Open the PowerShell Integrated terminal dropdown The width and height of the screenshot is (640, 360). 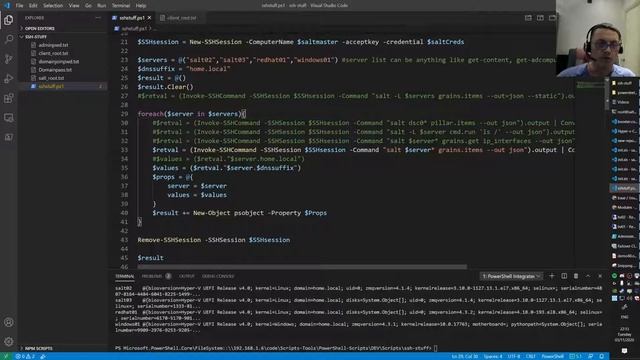[x=511, y=276]
